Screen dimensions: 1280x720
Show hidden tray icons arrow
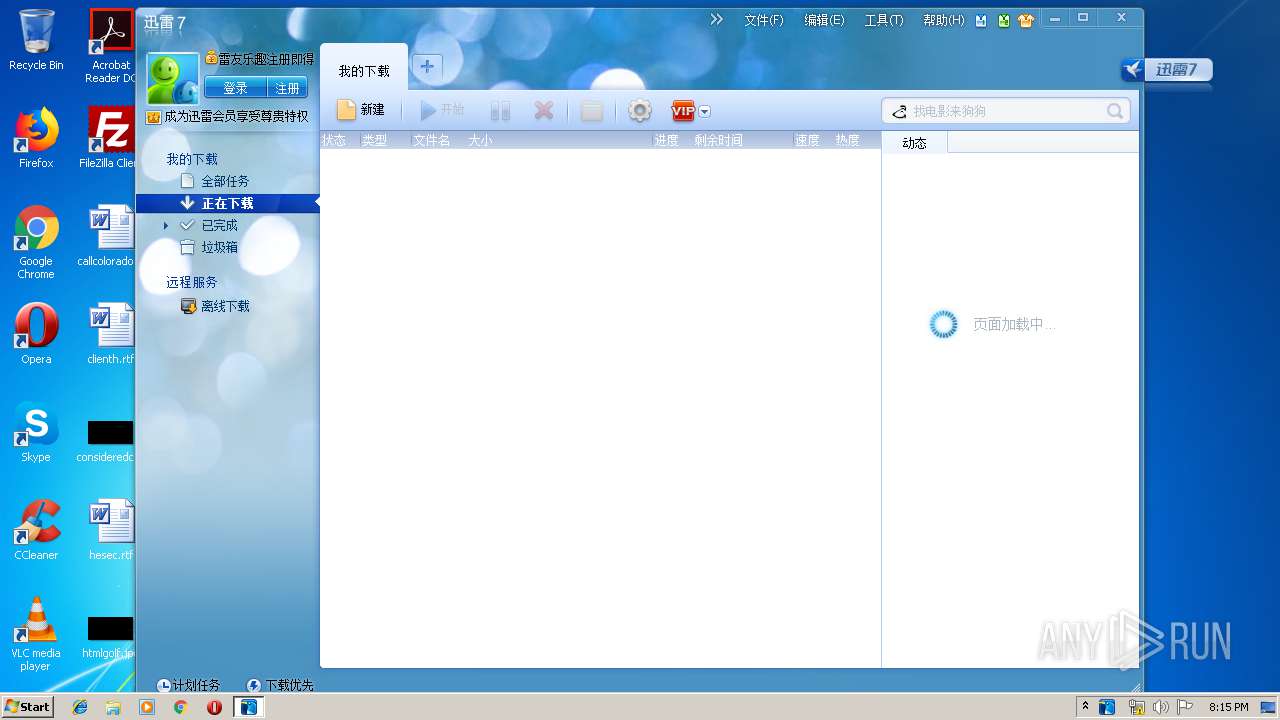(1085, 706)
